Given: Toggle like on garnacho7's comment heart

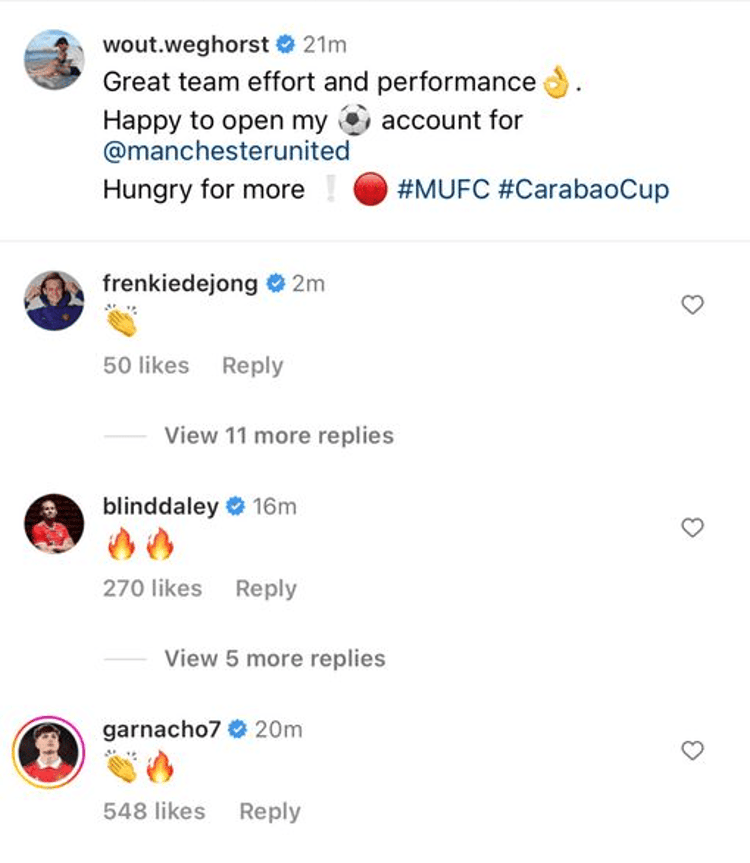Looking at the screenshot, I should pyautogui.click(x=692, y=751).
